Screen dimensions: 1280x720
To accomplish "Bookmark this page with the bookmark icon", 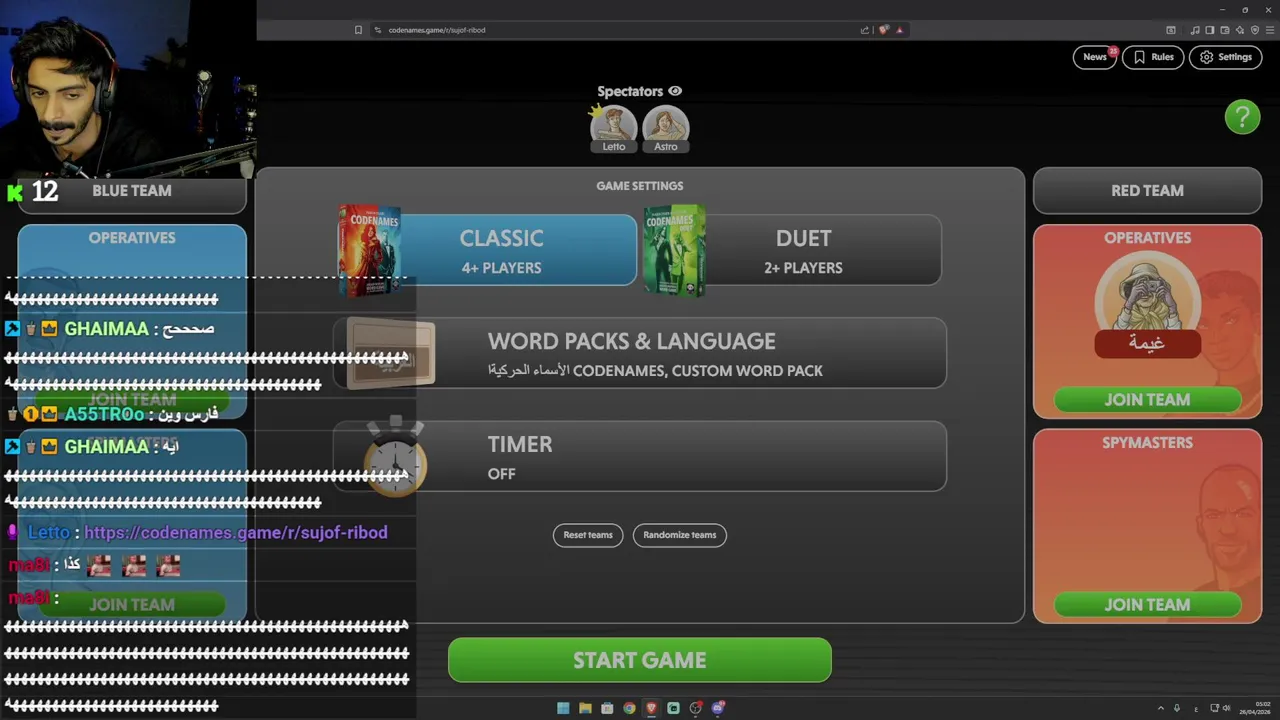I will click(358, 30).
